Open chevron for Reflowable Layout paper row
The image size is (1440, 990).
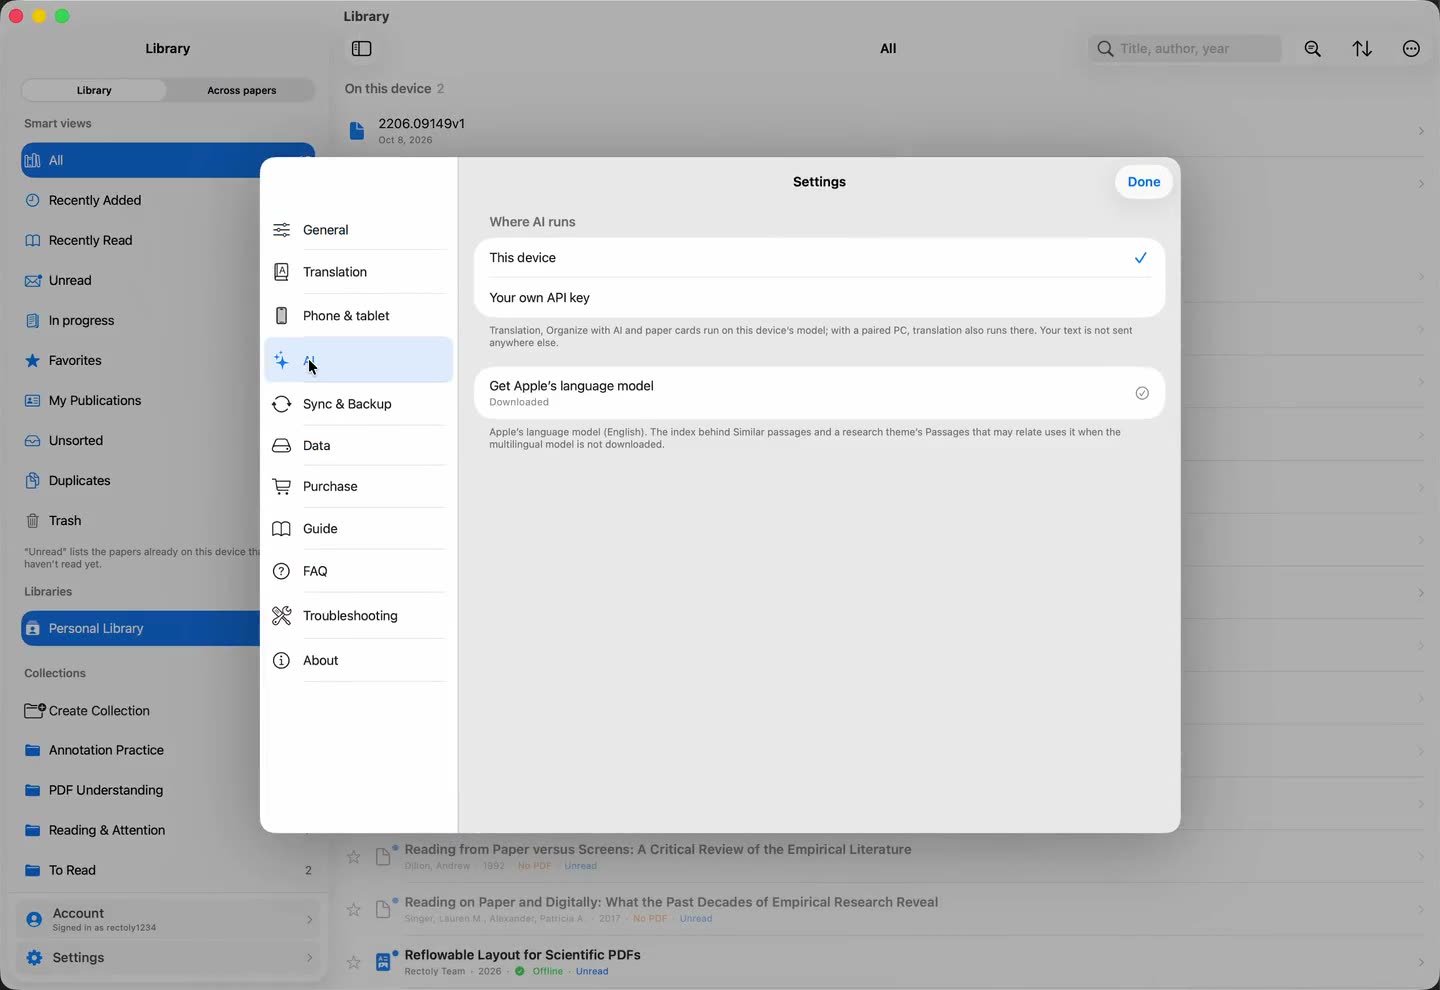1421,962
